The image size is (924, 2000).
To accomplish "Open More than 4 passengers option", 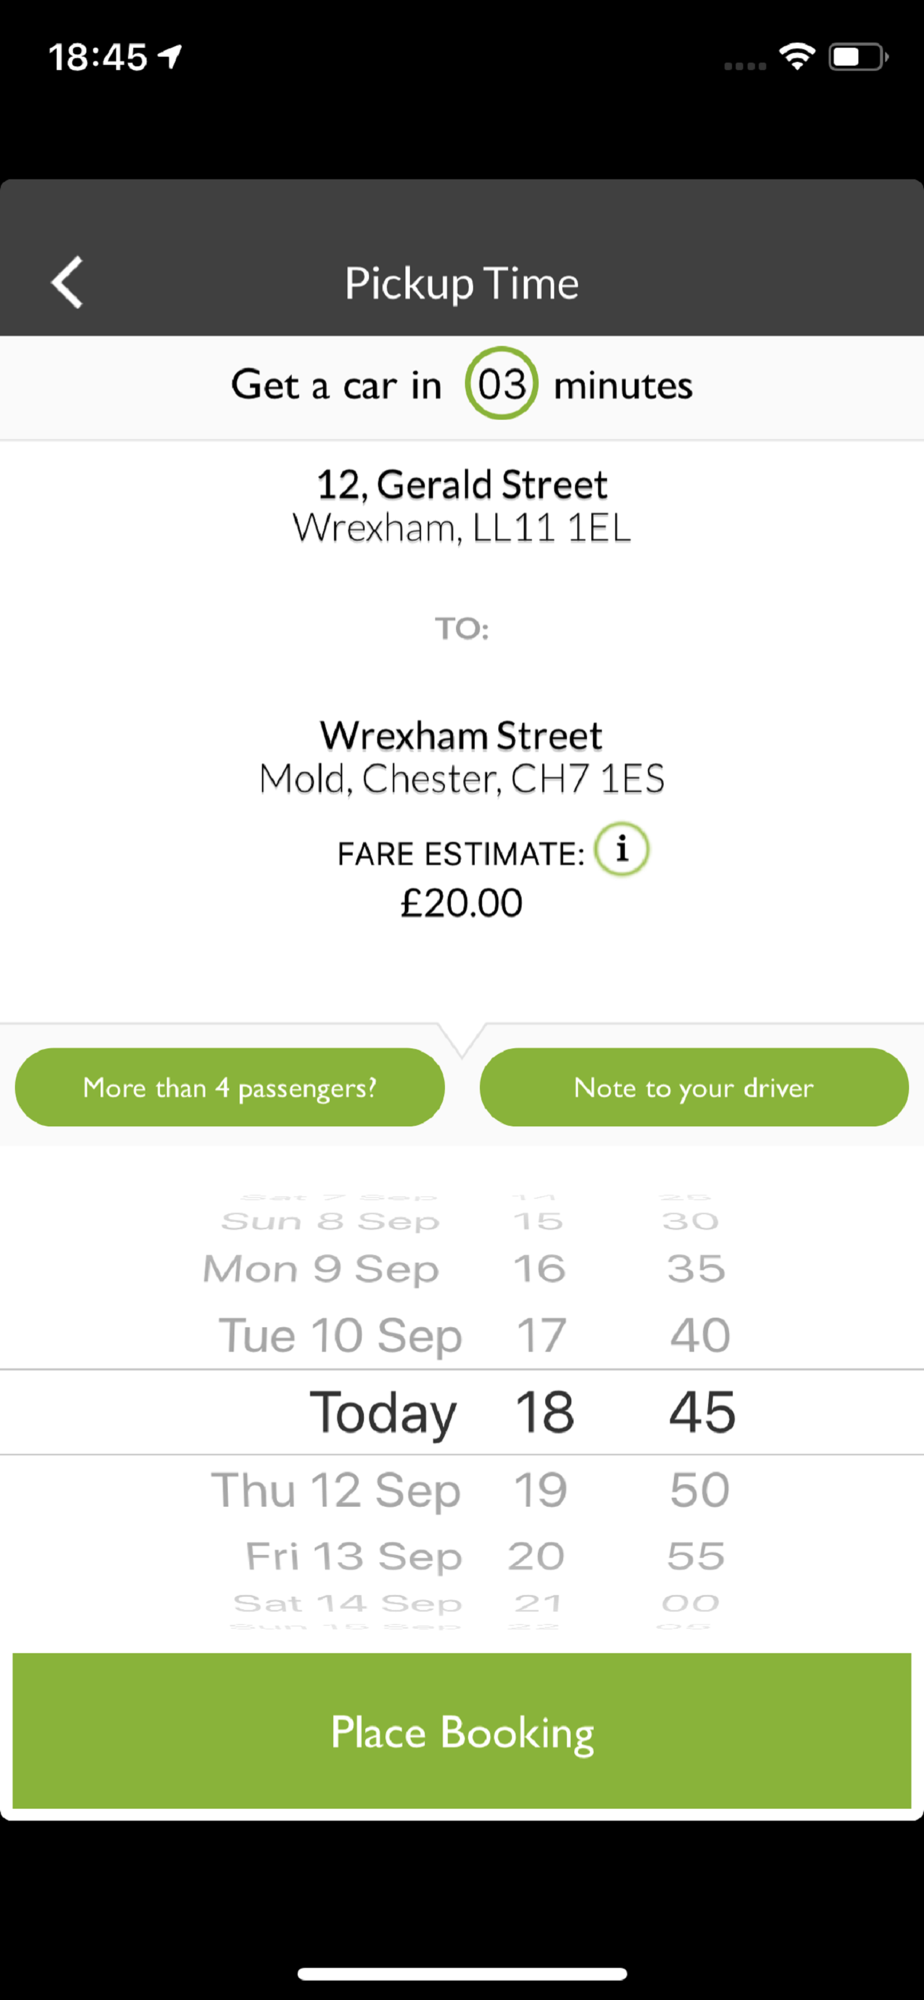I will pos(230,1087).
